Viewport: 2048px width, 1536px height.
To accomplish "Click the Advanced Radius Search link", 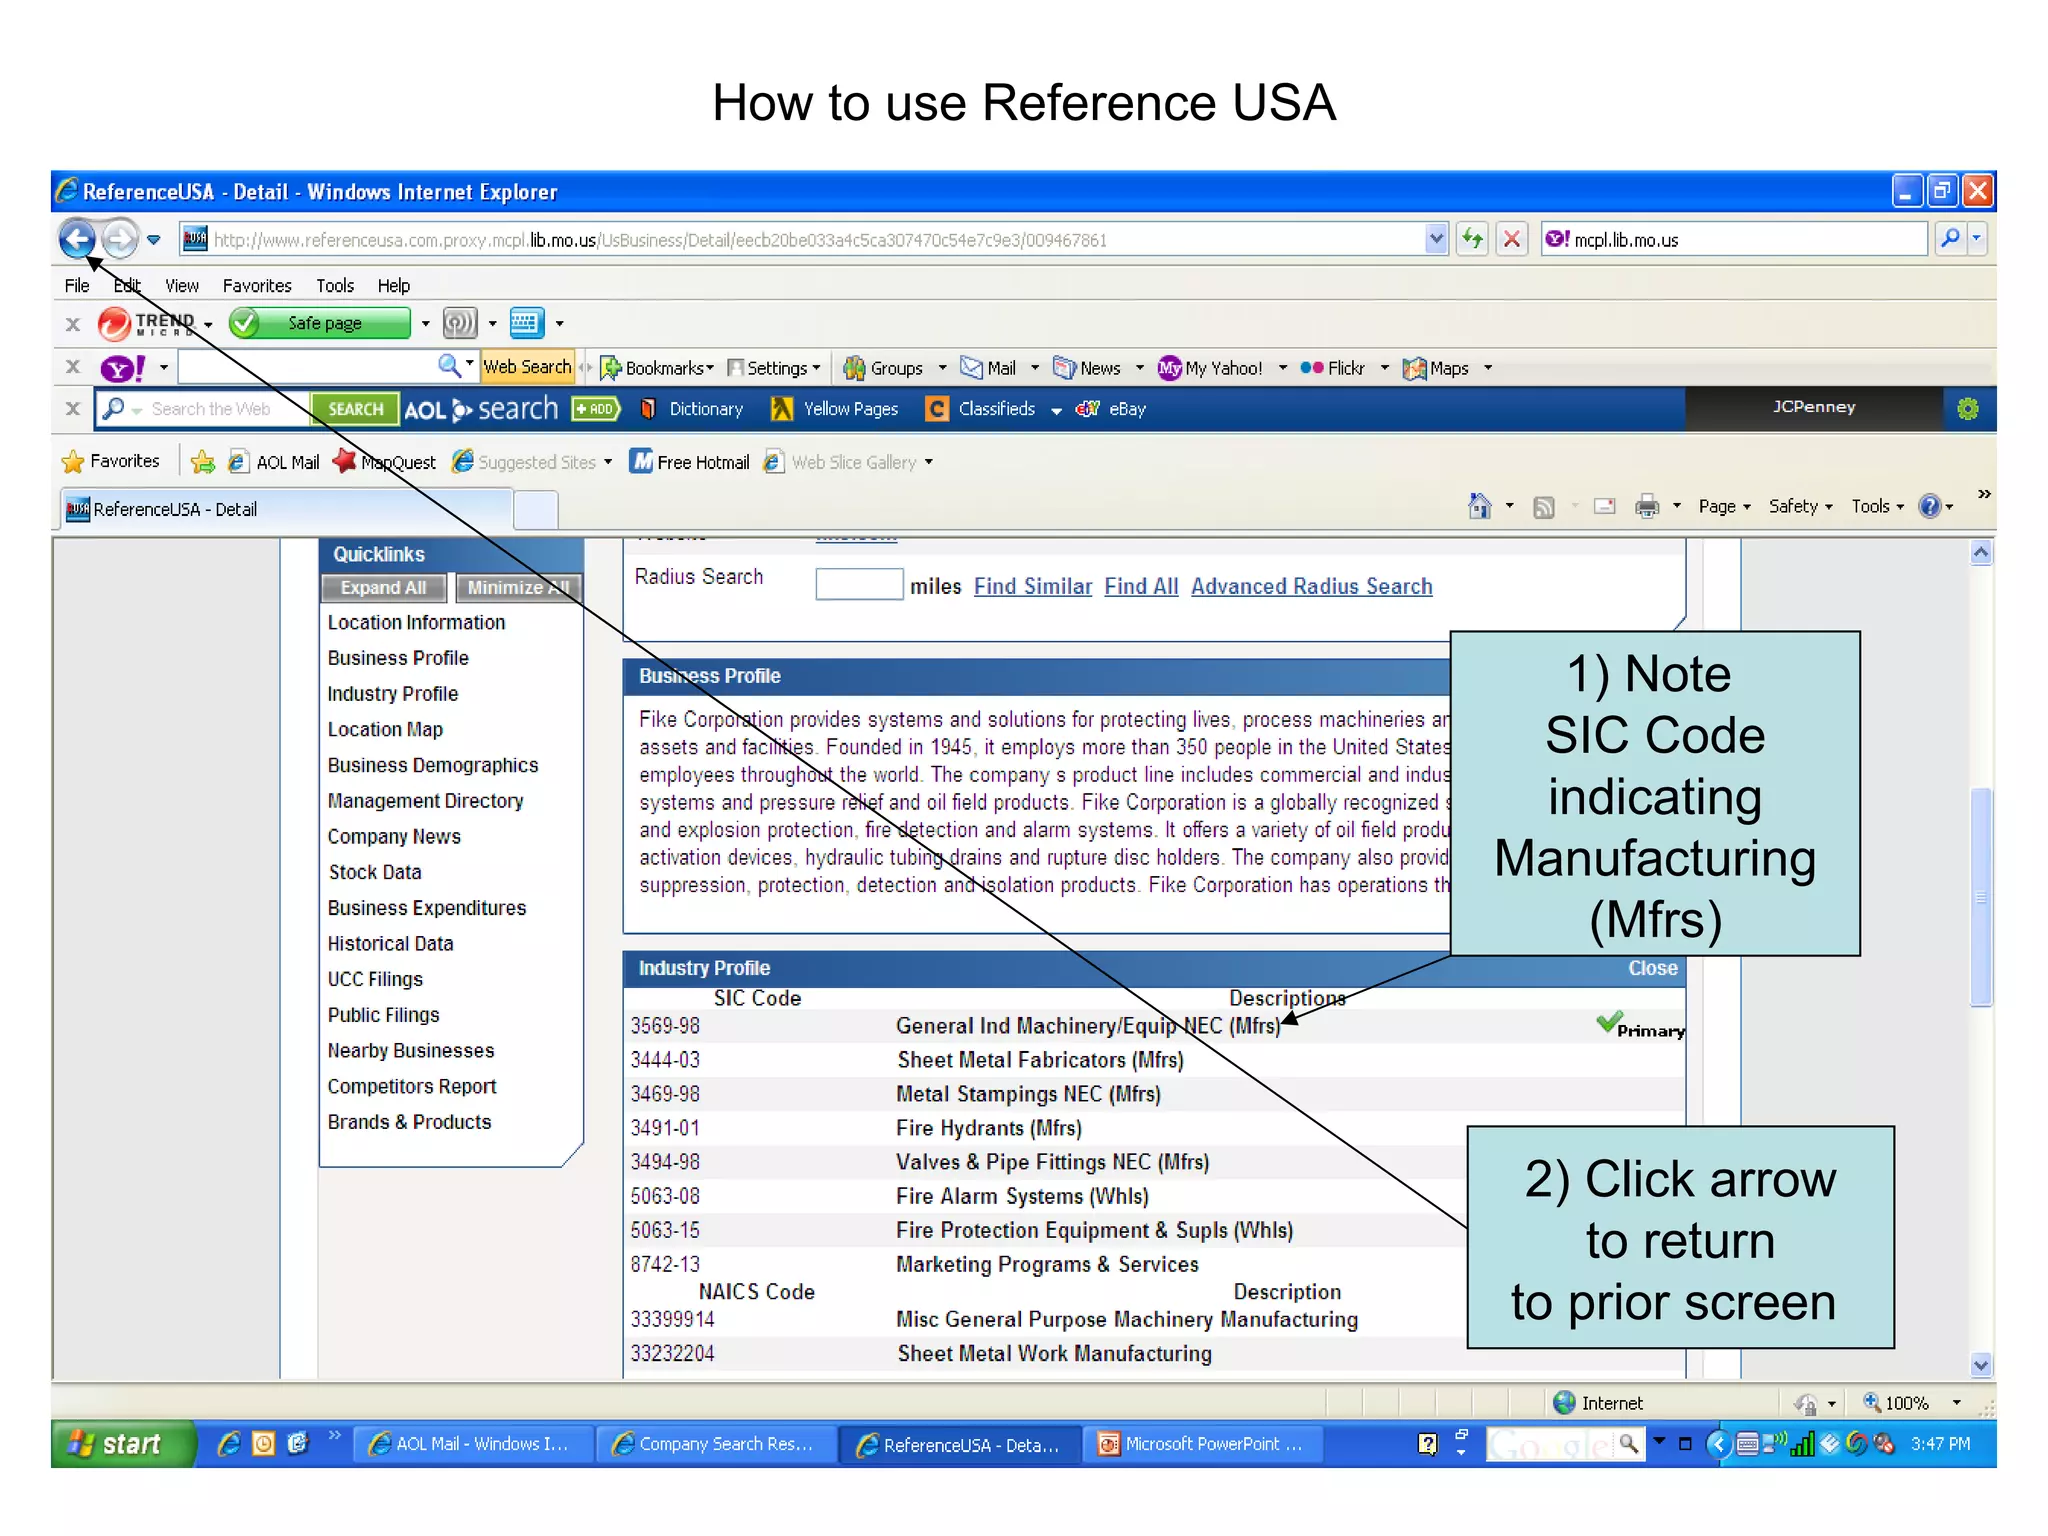I will tap(1311, 587).
